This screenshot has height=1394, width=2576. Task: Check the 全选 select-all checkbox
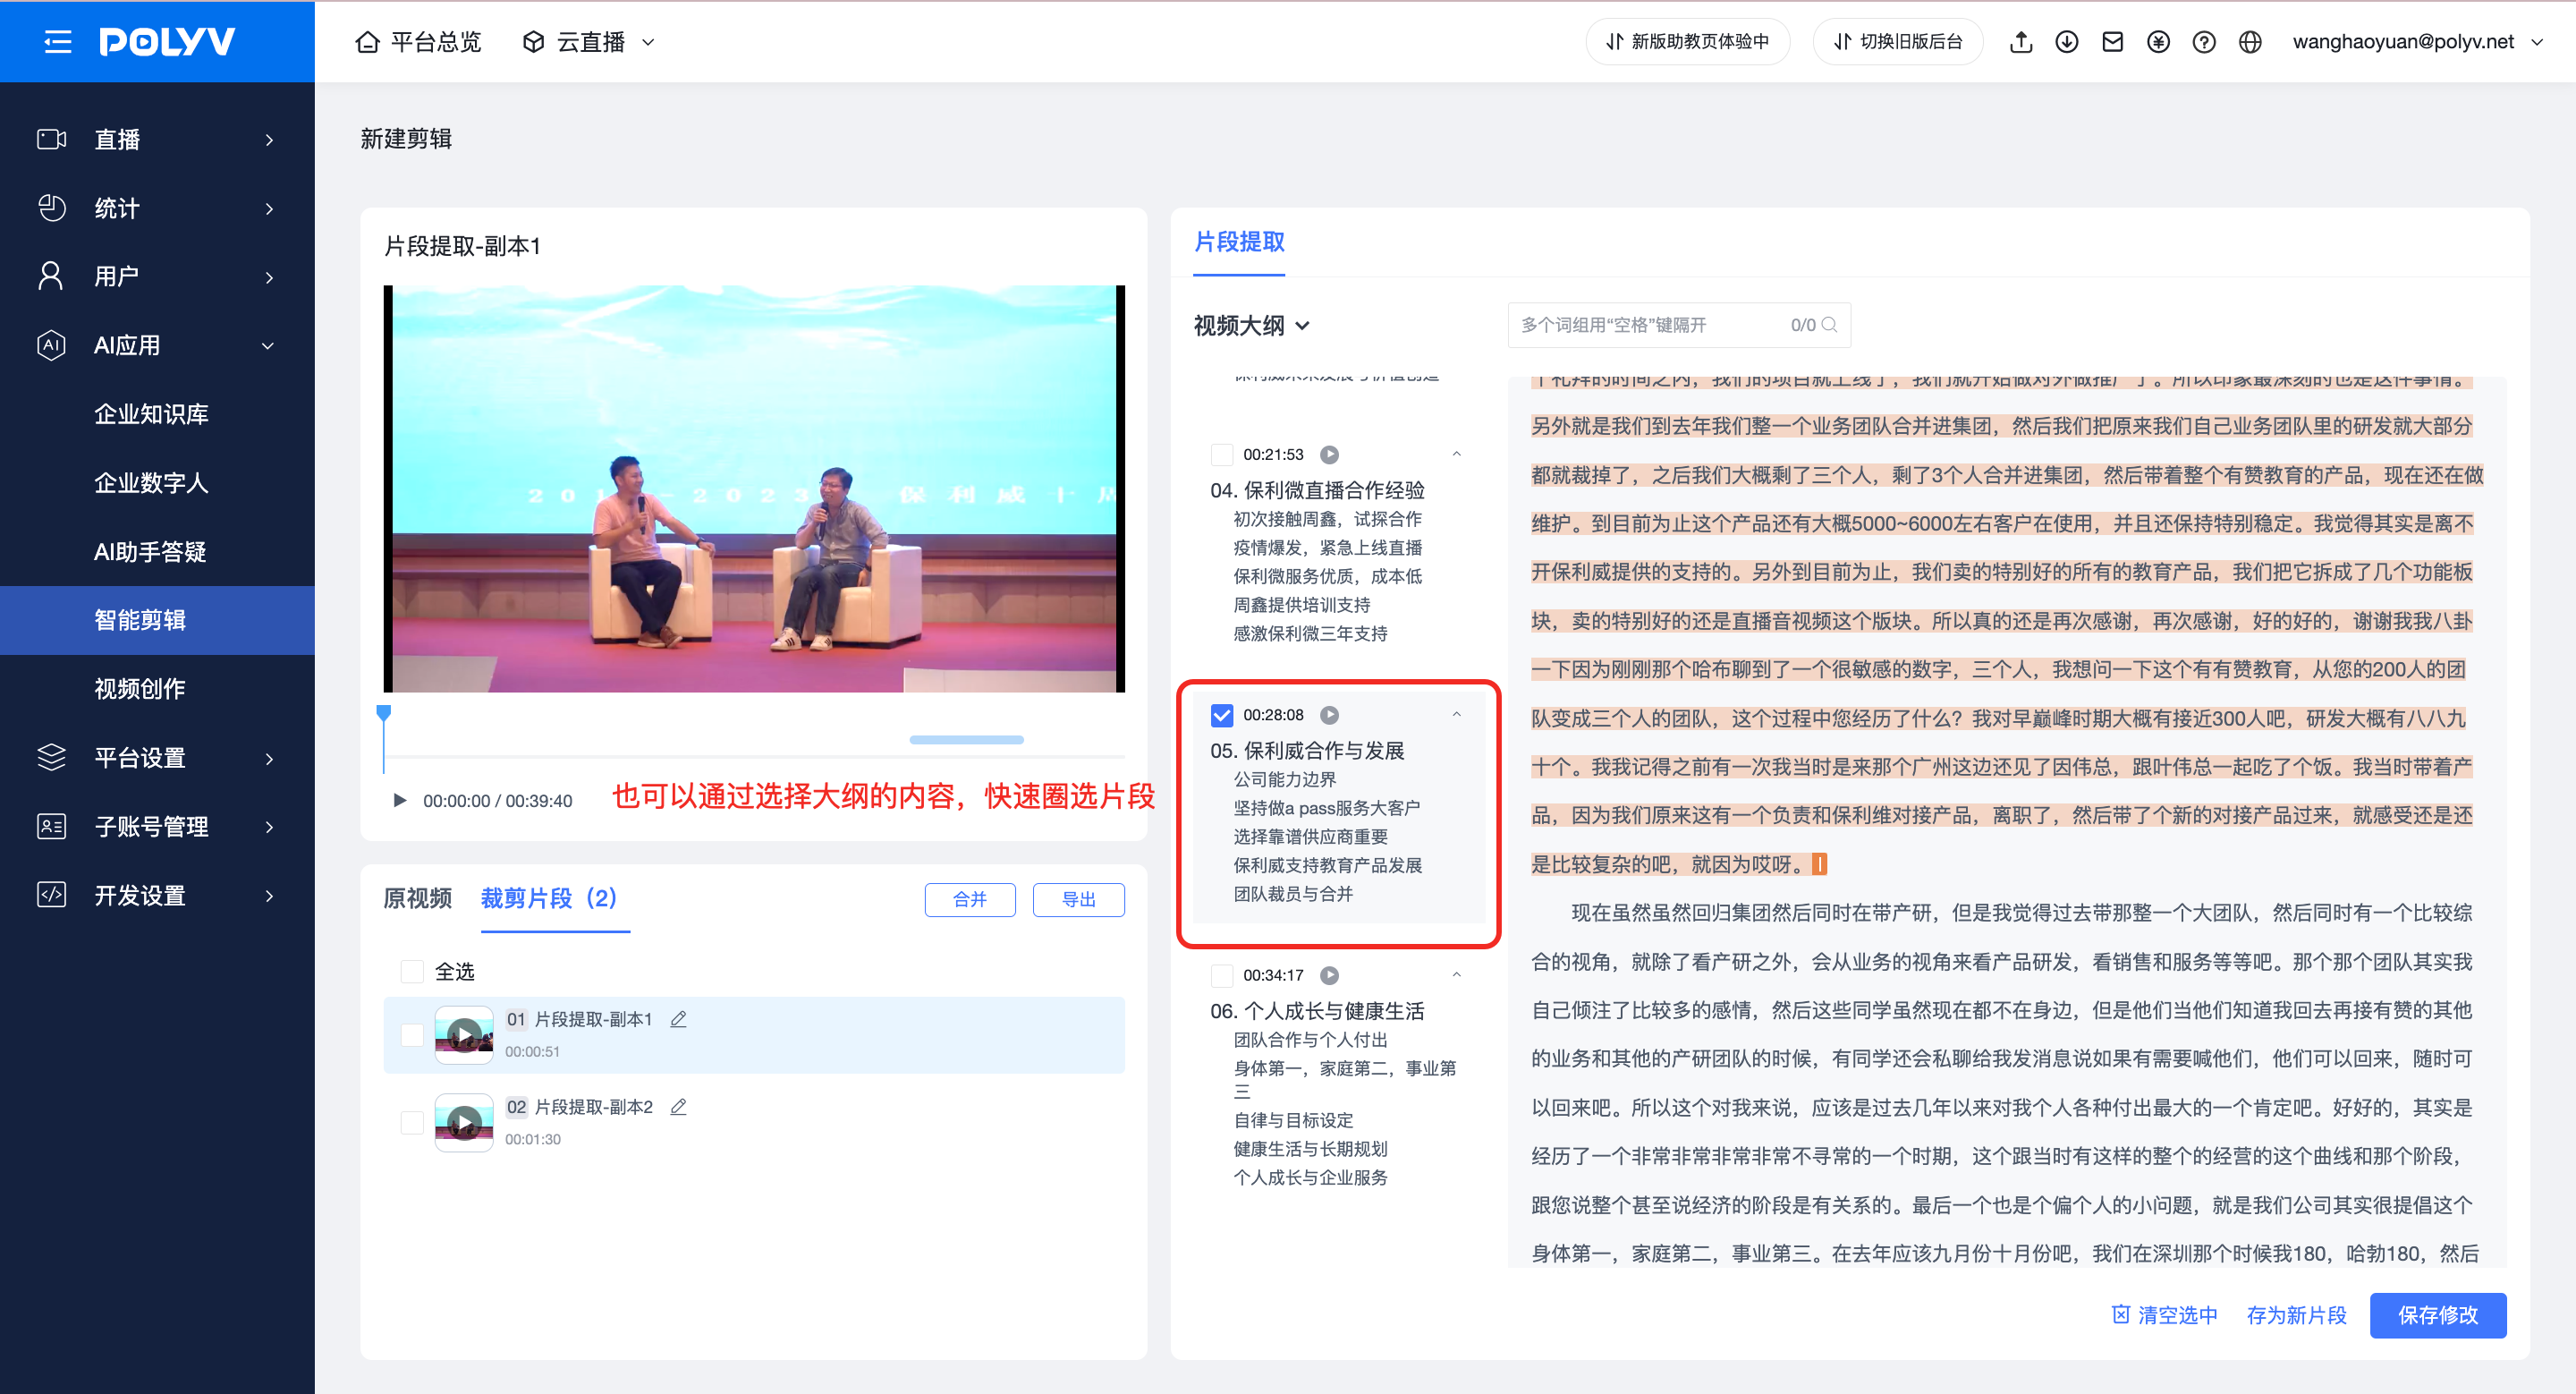click(x=412, y=971)
